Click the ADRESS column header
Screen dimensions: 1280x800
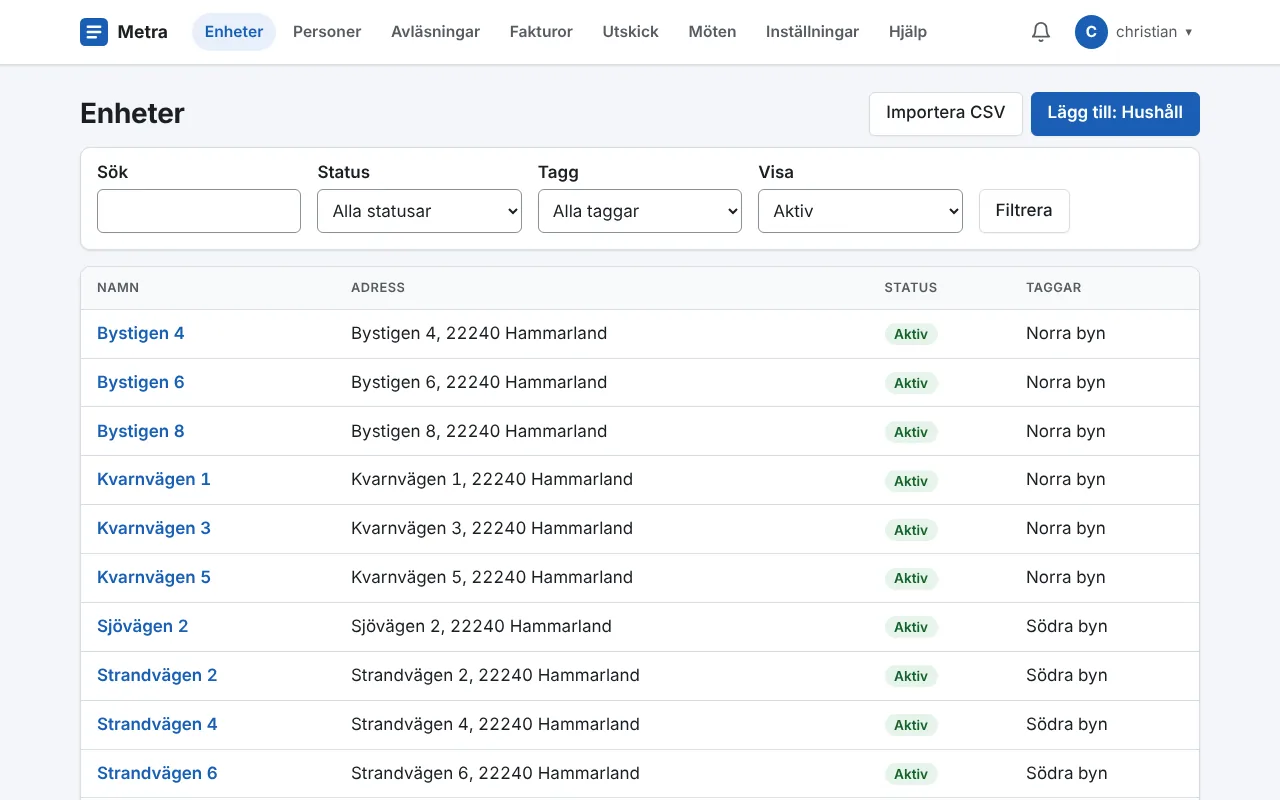click(378, 288)
